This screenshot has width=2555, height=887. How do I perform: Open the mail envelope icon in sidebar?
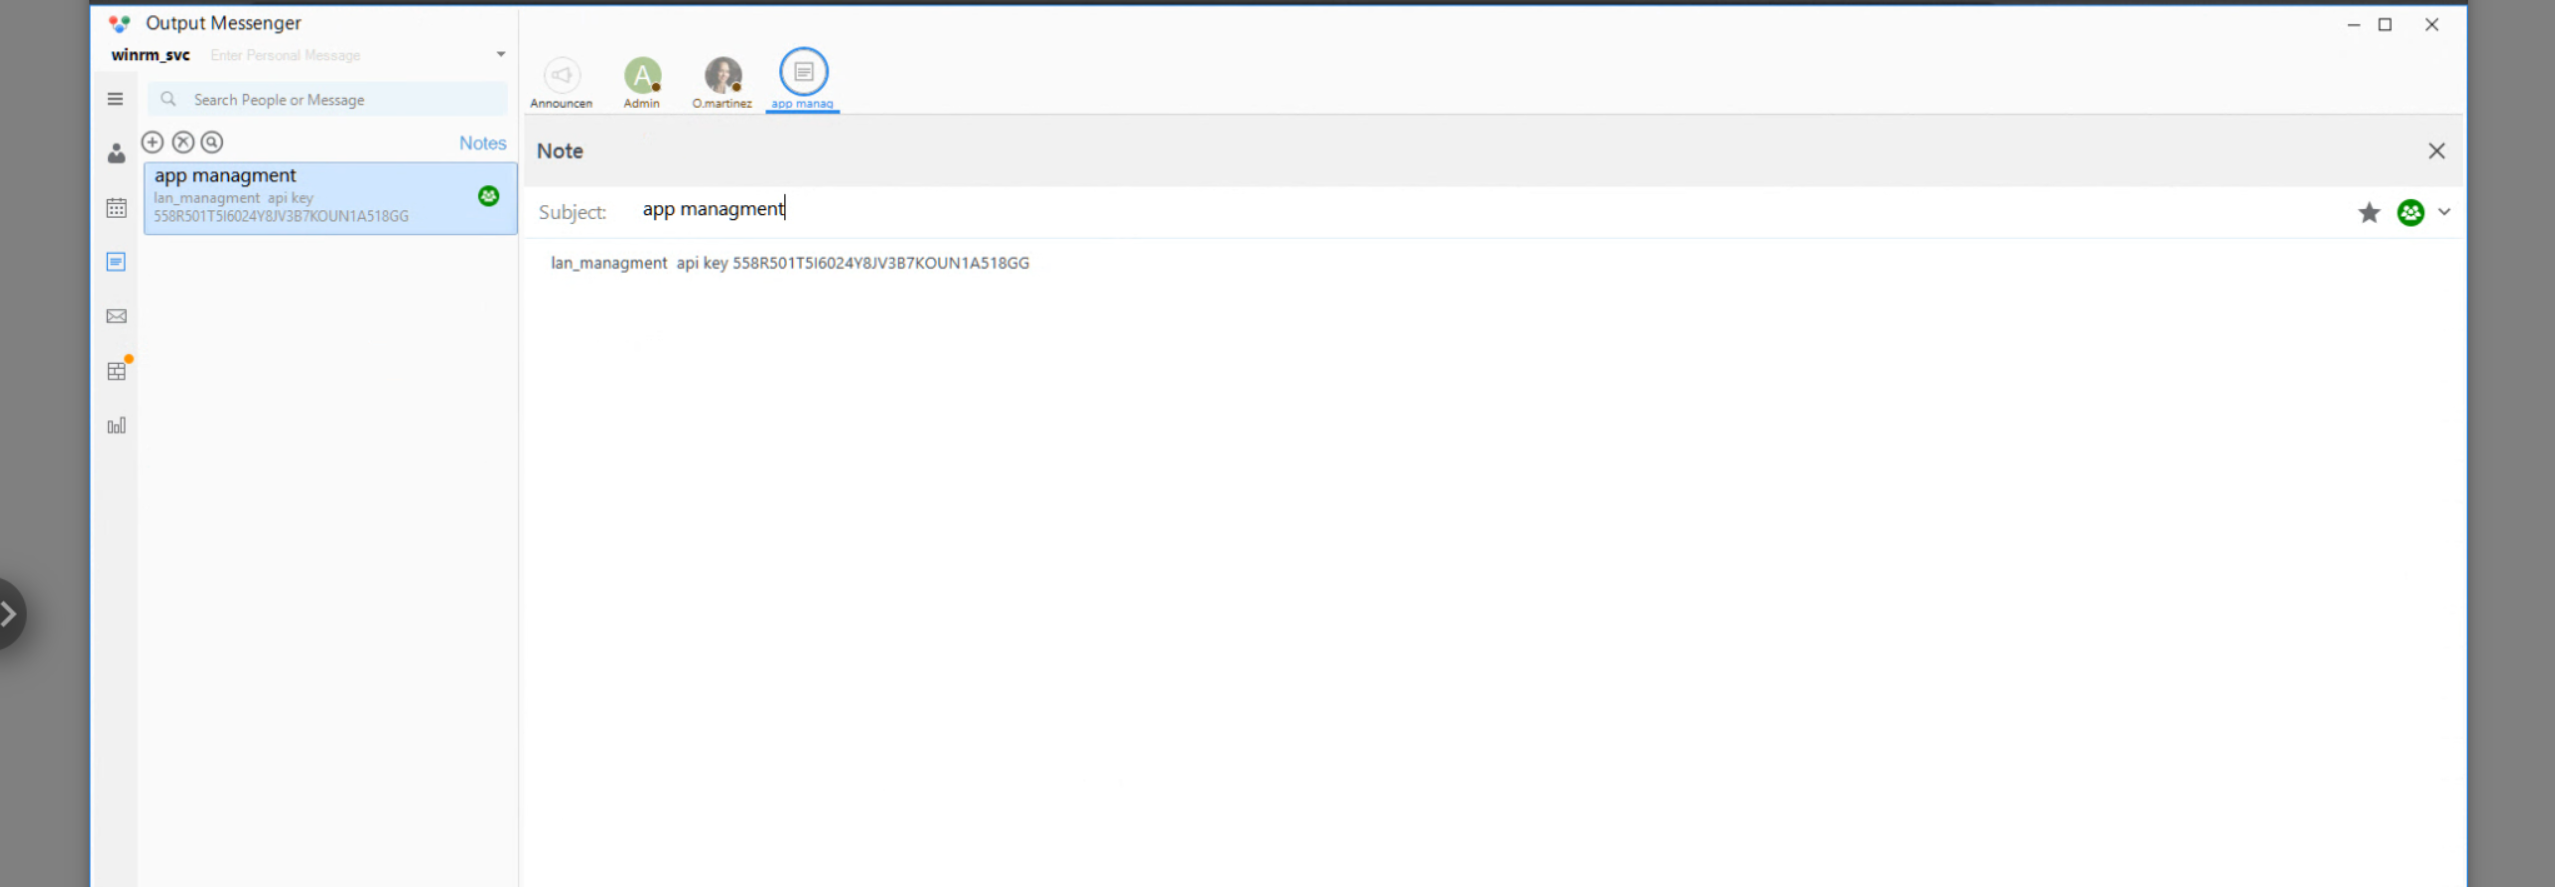(116, 317)
